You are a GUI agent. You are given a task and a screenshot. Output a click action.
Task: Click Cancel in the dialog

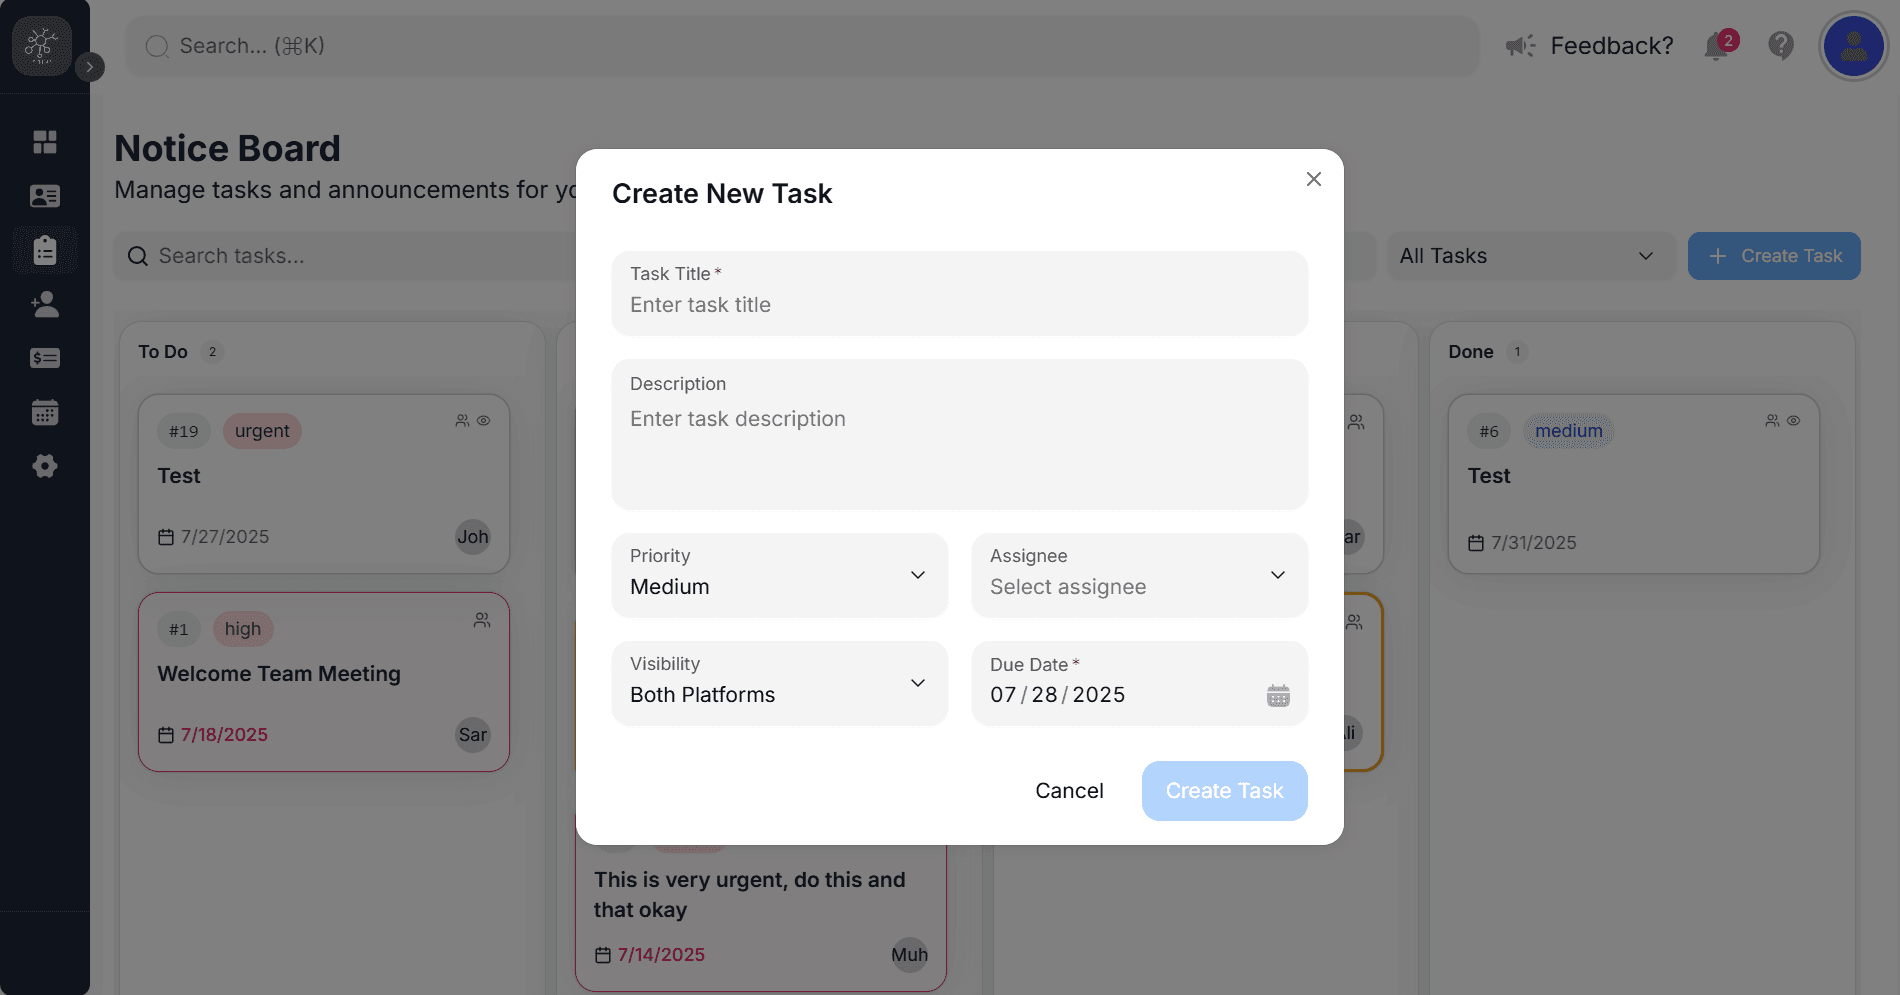pyautogui.click(x=1069, y=791)
